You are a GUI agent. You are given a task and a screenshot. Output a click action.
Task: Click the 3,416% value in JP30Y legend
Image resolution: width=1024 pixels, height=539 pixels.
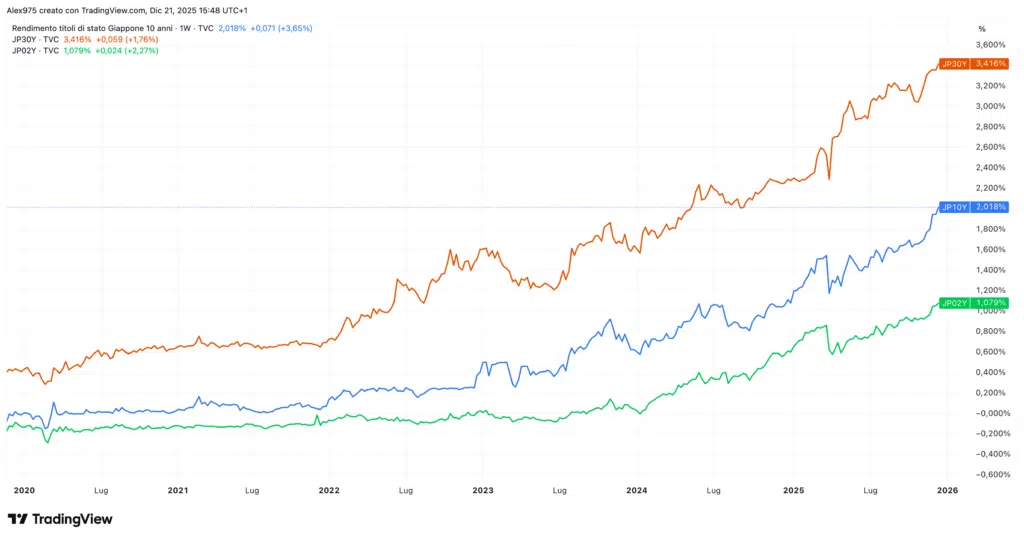click(78, 39)
